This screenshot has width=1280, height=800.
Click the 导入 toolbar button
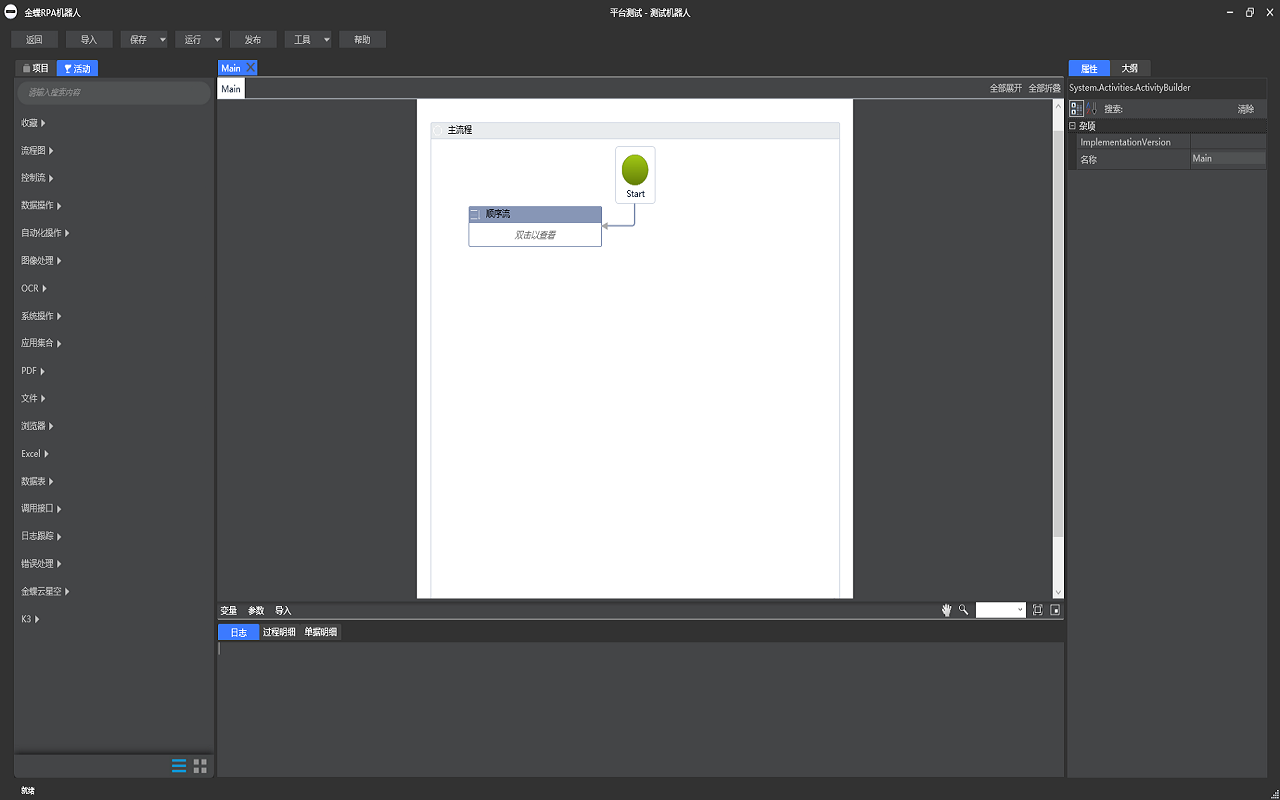tap(89, 40)
